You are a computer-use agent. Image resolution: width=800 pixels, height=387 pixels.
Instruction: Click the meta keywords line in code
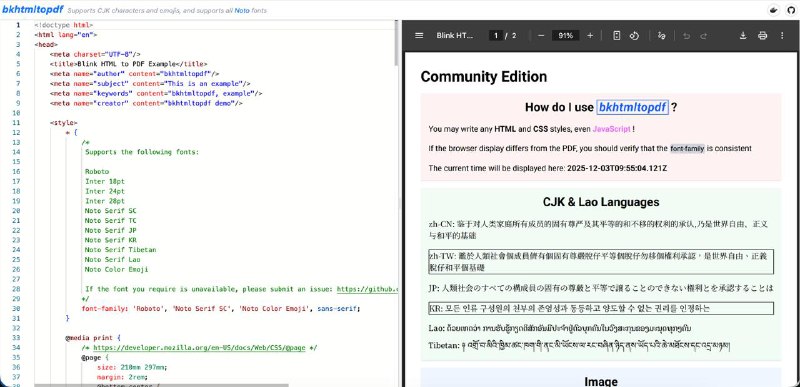tap(156, 93)
